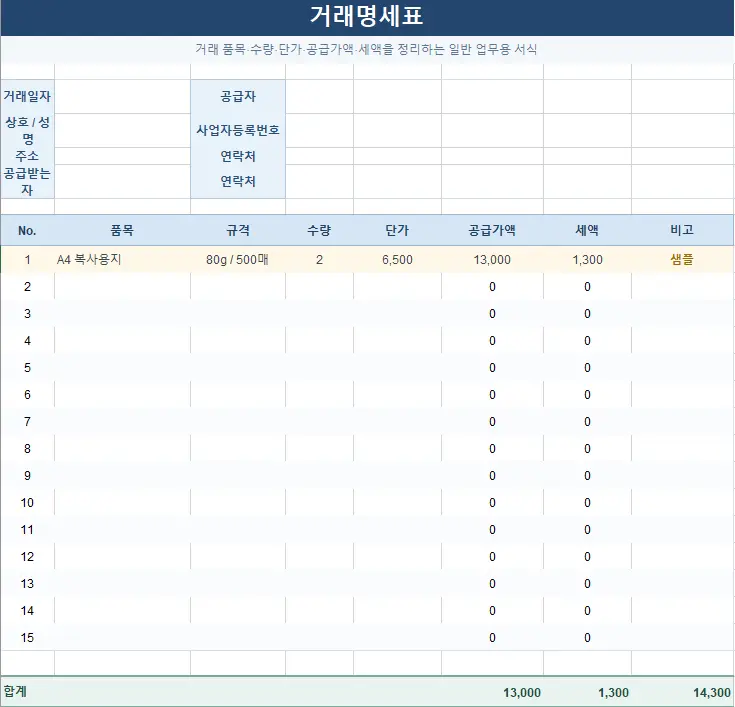Click the No. column header
Viewport: 735px width, 707px height.
[27, 230]
